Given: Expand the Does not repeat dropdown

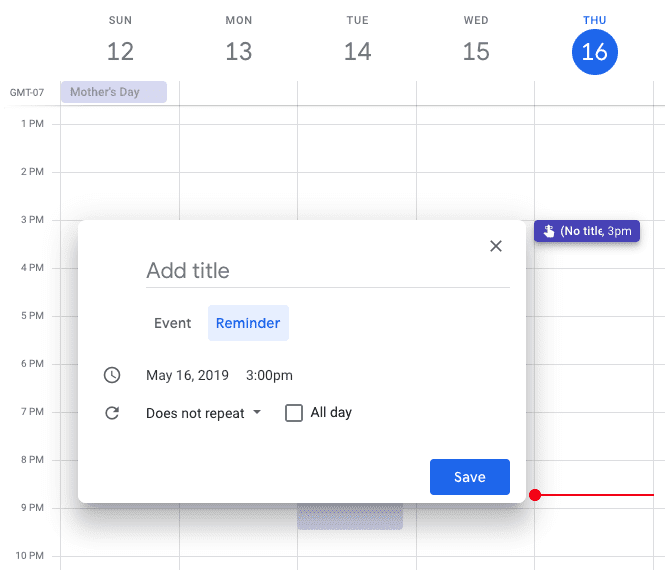Looking at the screenshot, I should click(x=204, y=413).
